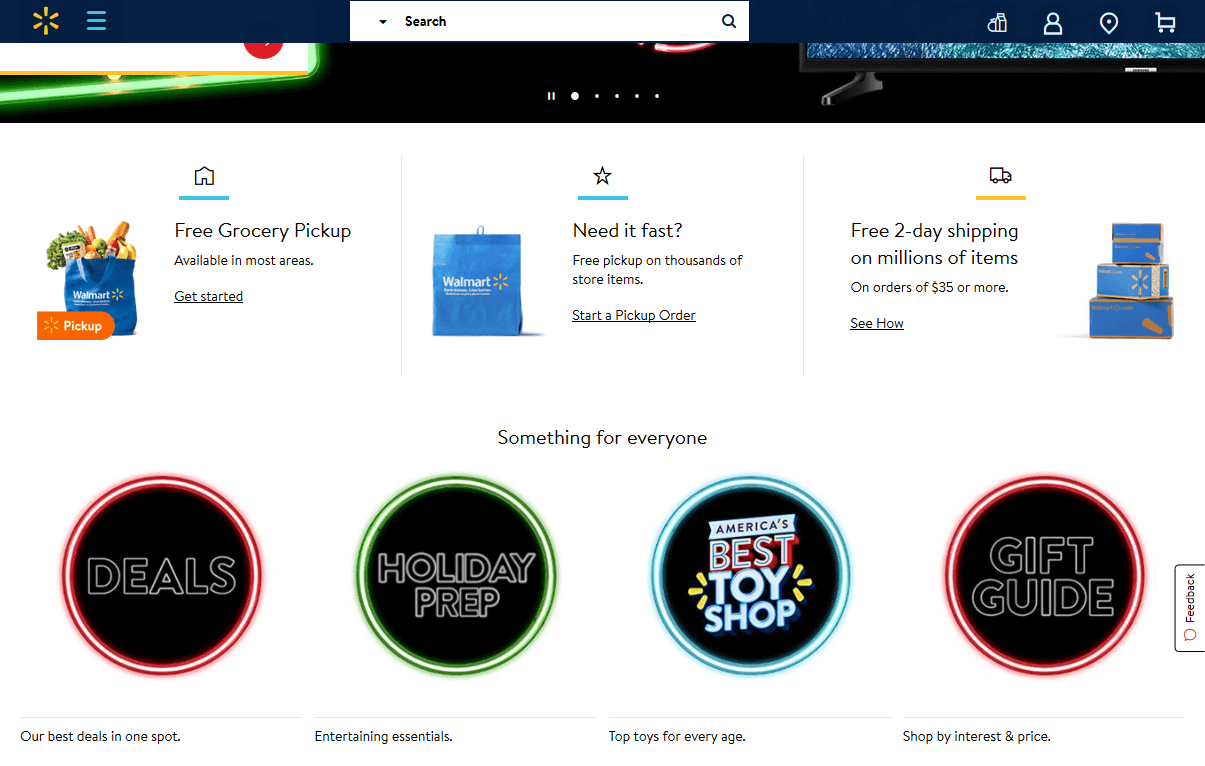The height and width of the screenshot is (766, 1205).
Task: Select the second carousel slide dot
Action: [597, 96]
